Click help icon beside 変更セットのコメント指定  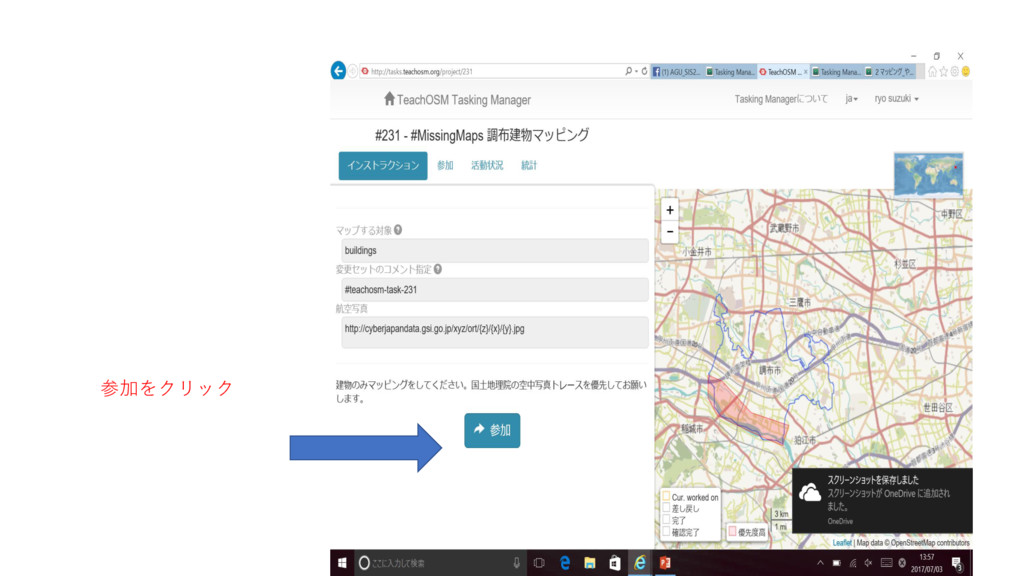coord(438,269)
